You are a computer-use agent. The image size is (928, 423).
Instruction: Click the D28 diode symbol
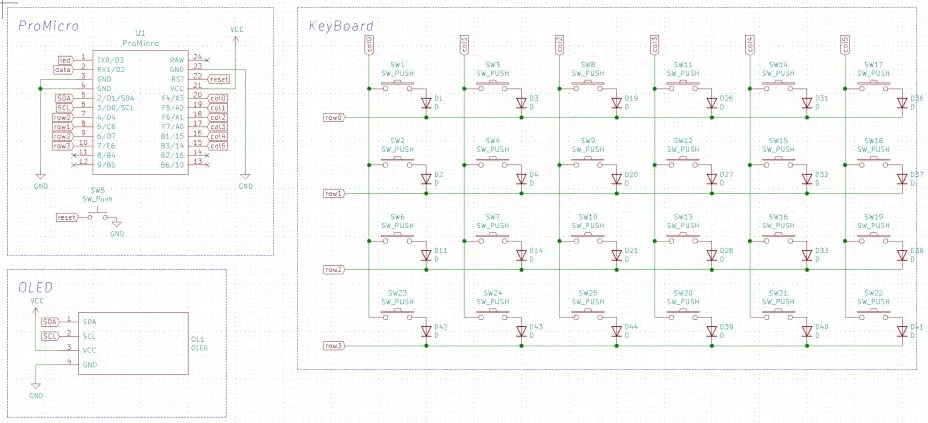tap(713, 255)
